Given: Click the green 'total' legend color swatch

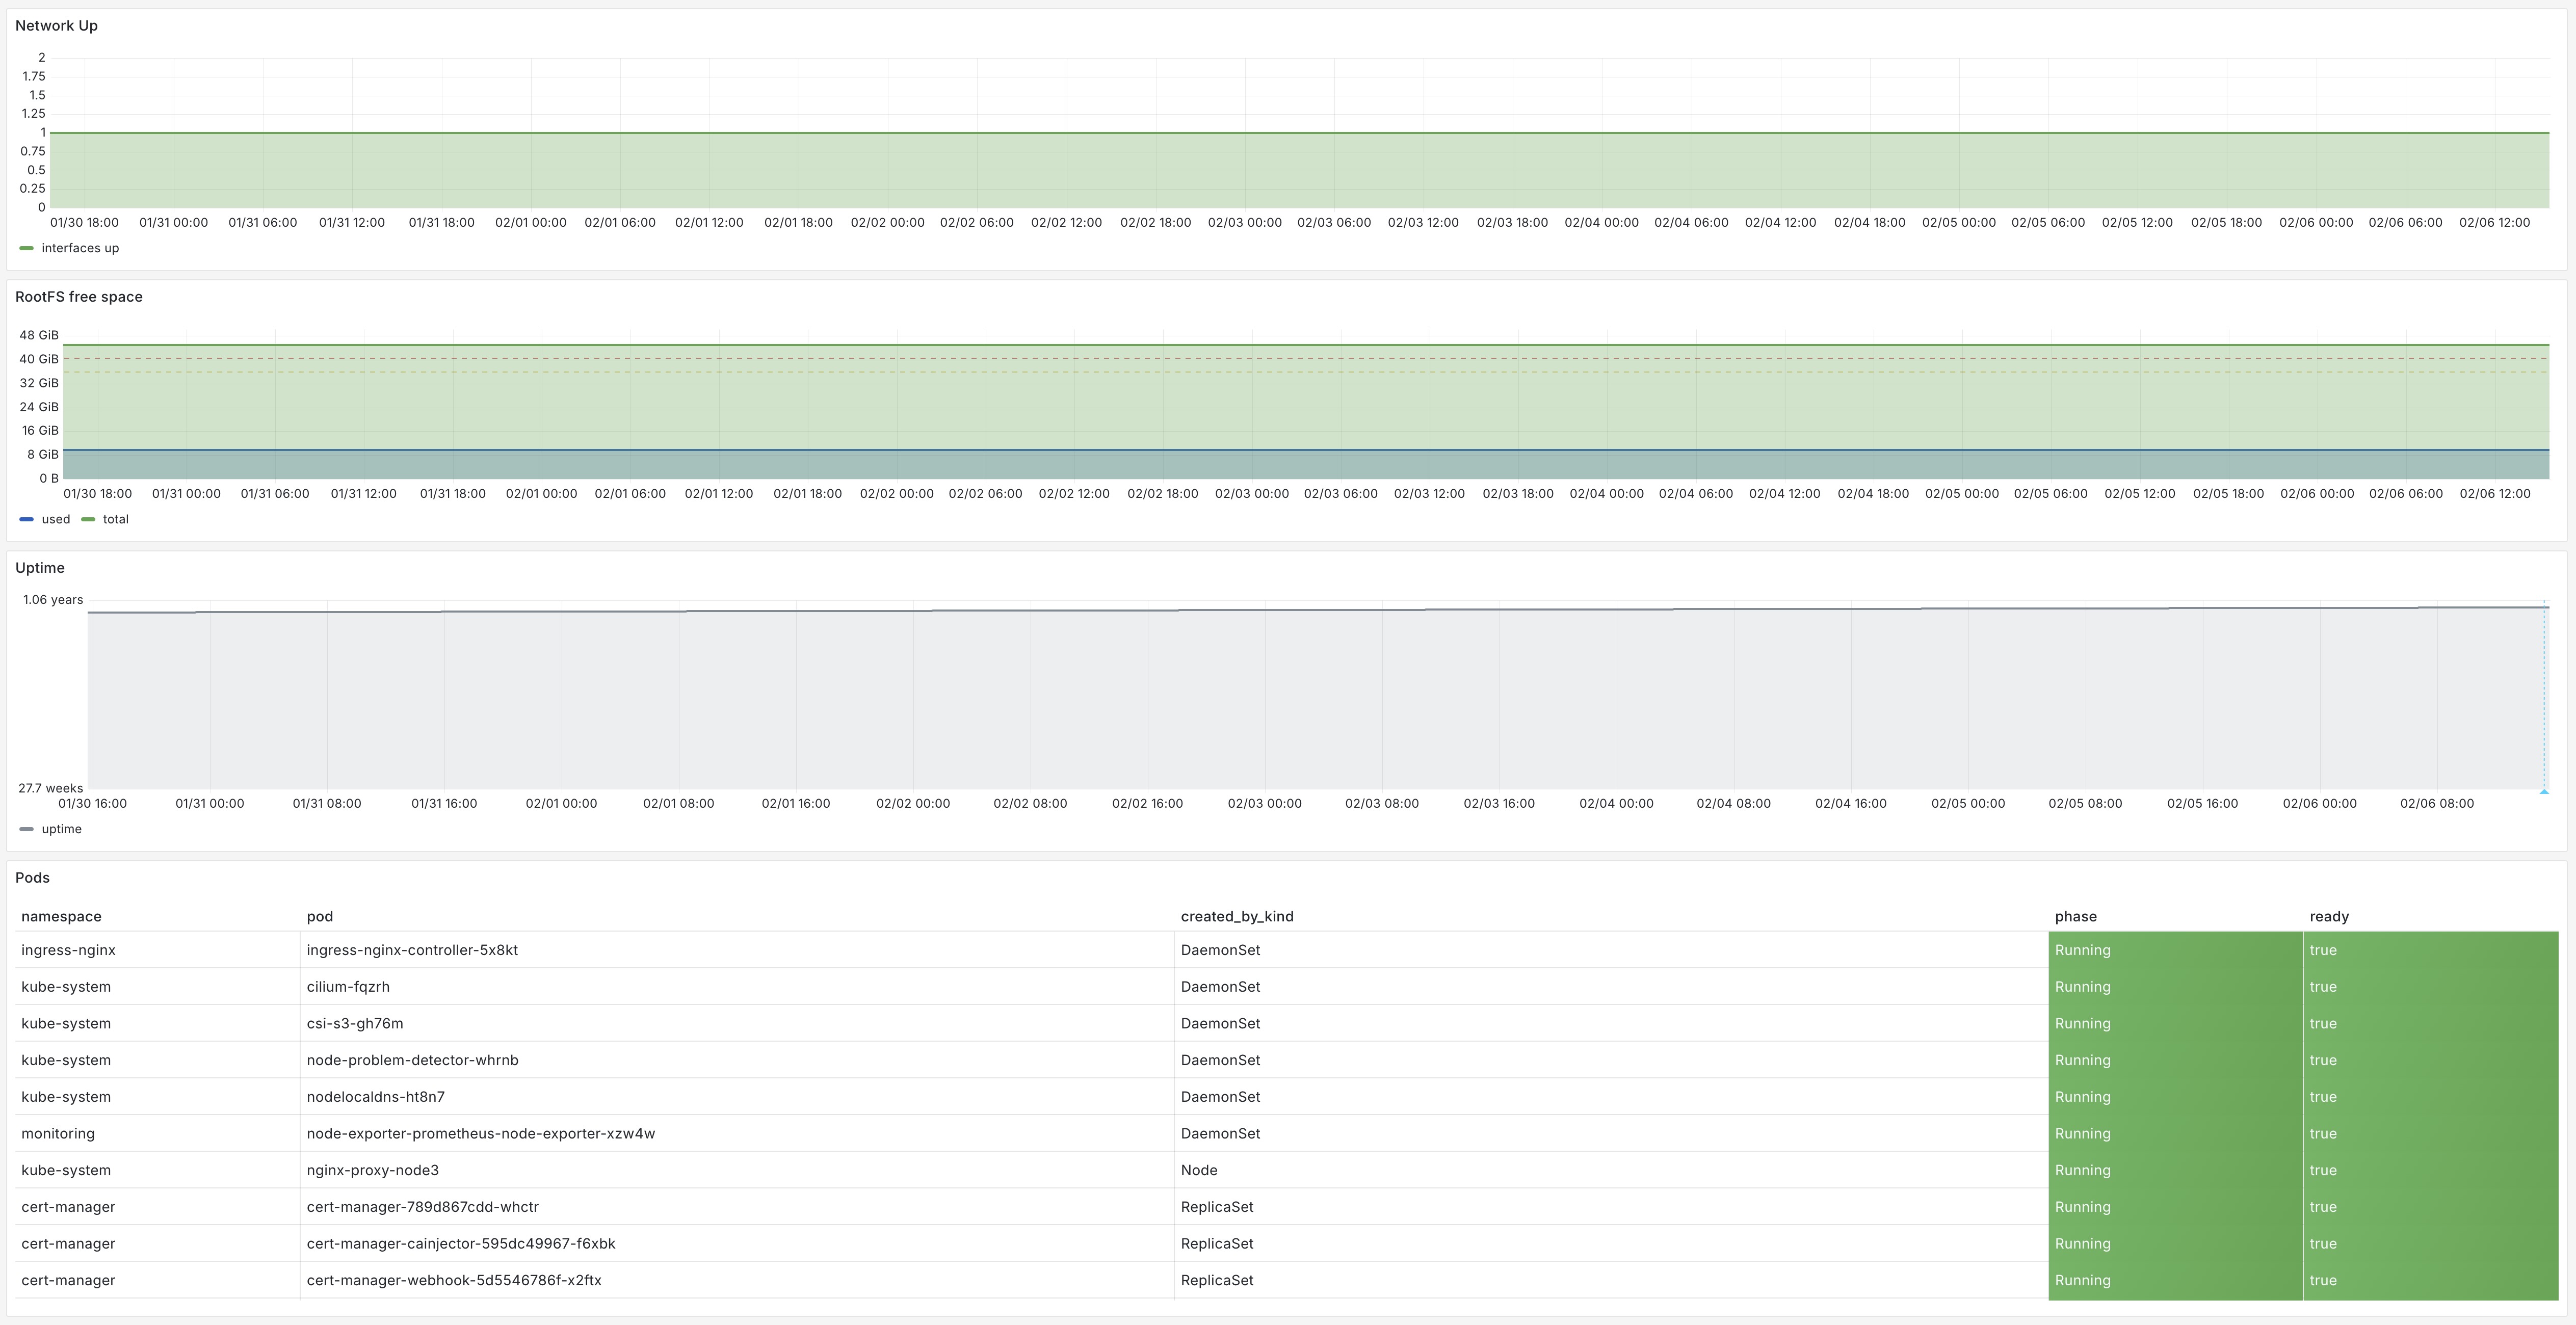Looking at the screenshot, I should click(x=88, y=519).
